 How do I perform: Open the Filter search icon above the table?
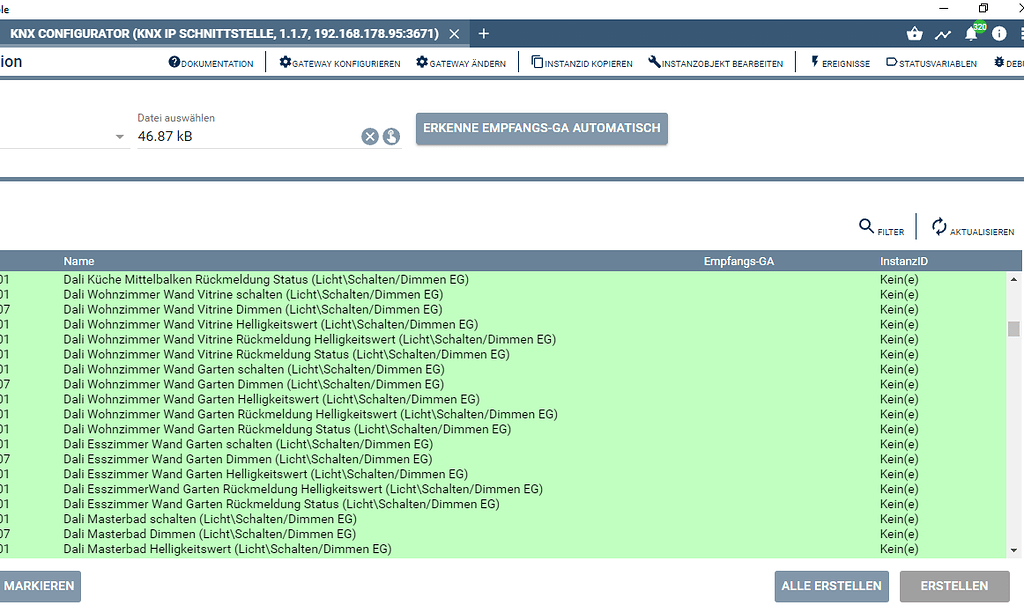tap(867, 227)
